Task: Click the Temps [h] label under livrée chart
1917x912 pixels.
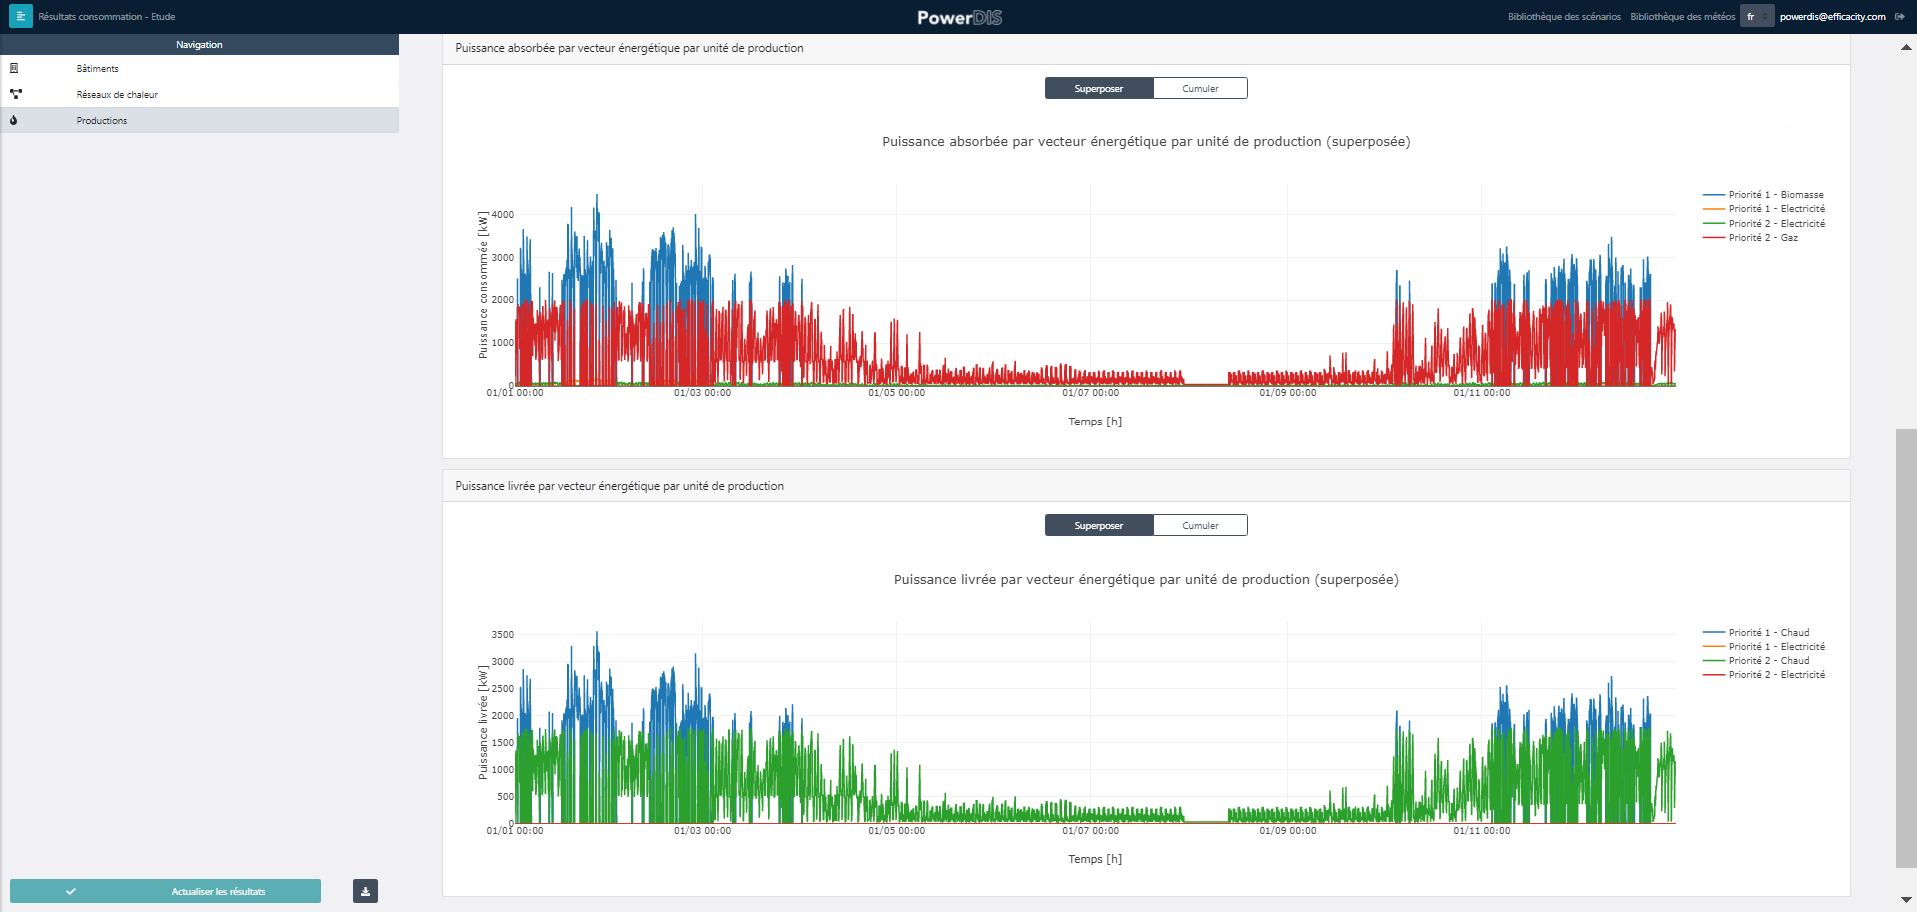Action: click(1095, 859)
